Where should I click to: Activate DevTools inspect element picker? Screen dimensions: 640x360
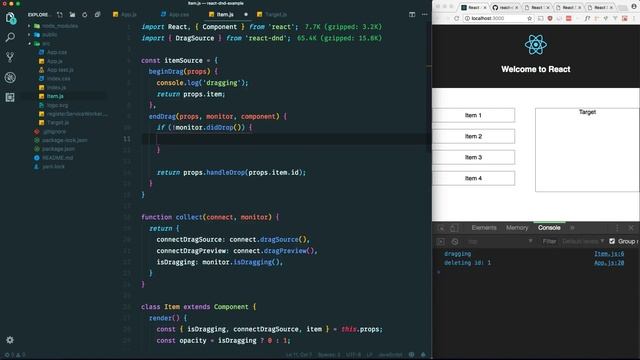pyautogui.click(x=441, y=228)
